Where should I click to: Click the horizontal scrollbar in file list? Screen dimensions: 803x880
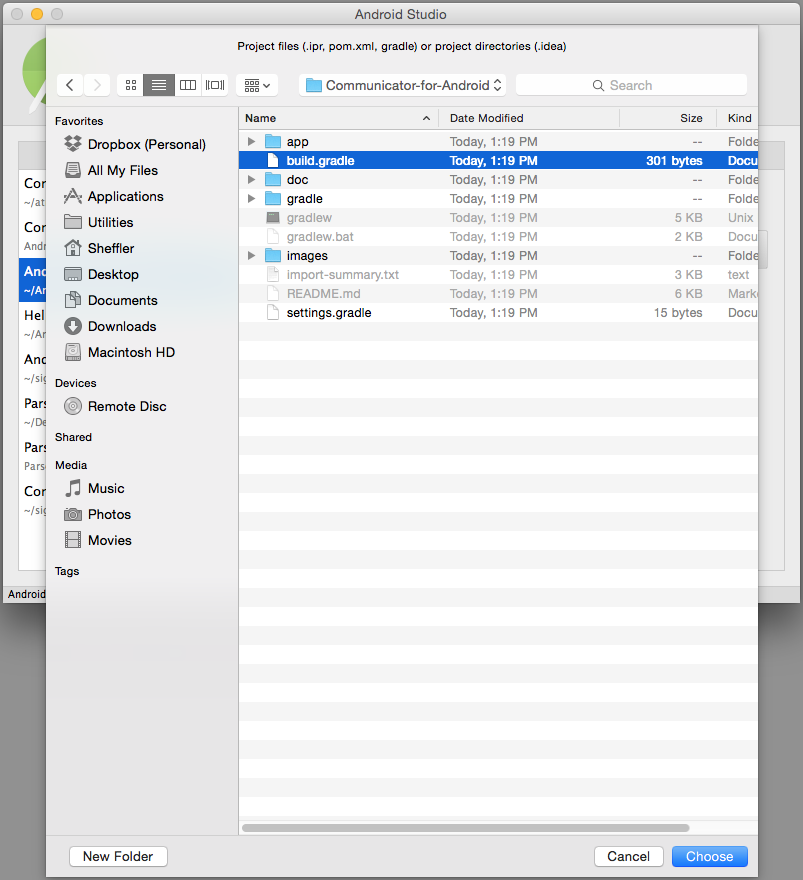[x=466, y=828]
